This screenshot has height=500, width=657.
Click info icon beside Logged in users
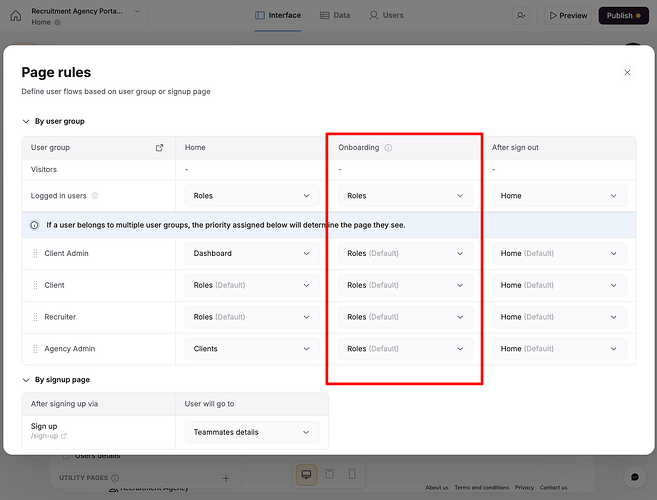(95, 196)
